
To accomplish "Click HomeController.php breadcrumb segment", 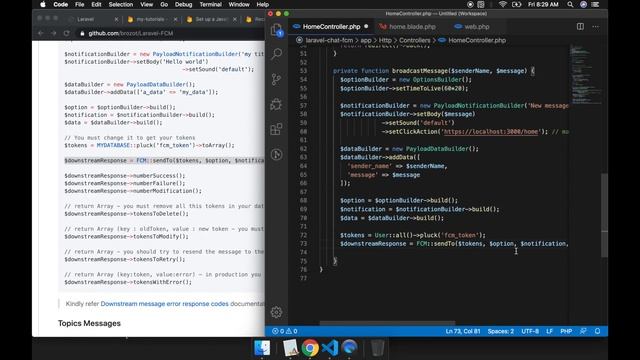I will tap(477, 40).
